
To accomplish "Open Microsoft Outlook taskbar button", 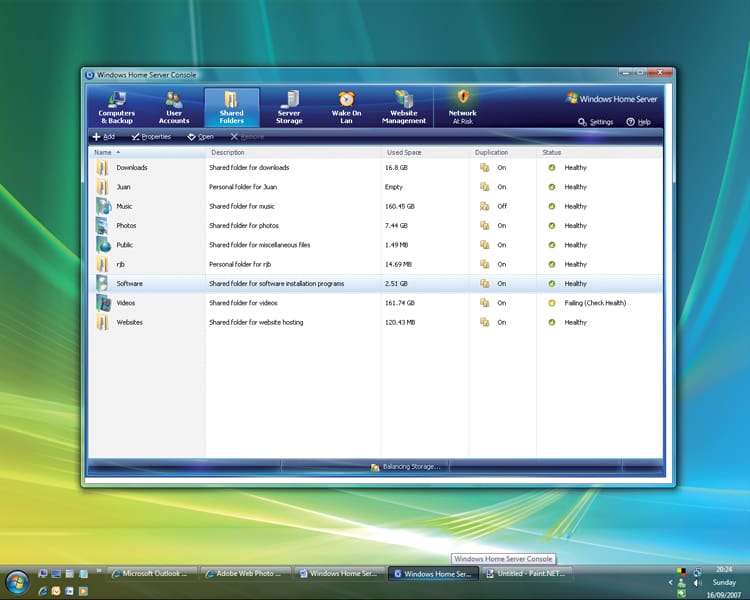I will pos(153,573).
